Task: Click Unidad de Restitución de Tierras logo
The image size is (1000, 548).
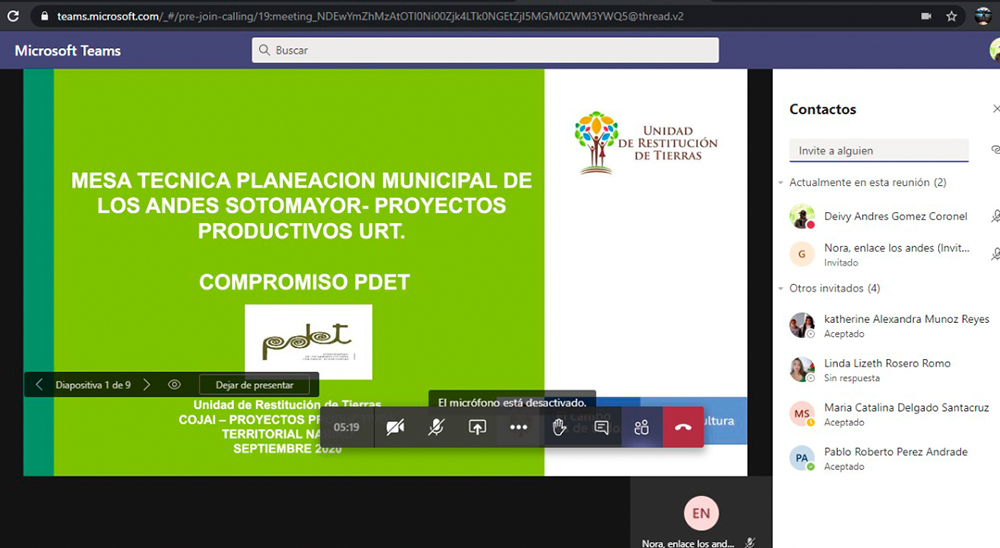Action: [x=645, y=143]
